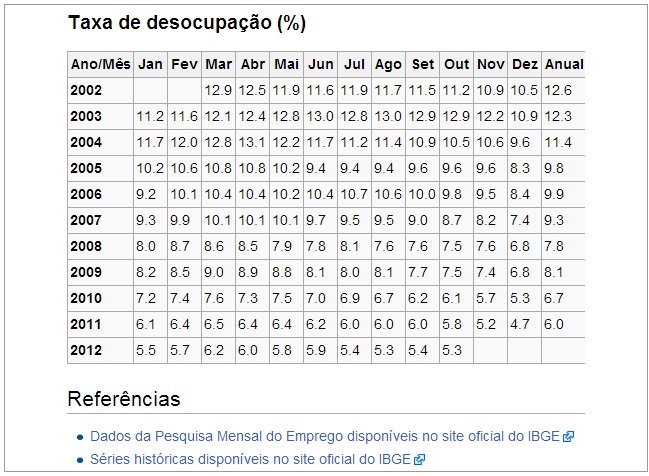The image size is (649, 476).
Task: Select the 2004 Abr value 13.1
Action: pos(252,142)
